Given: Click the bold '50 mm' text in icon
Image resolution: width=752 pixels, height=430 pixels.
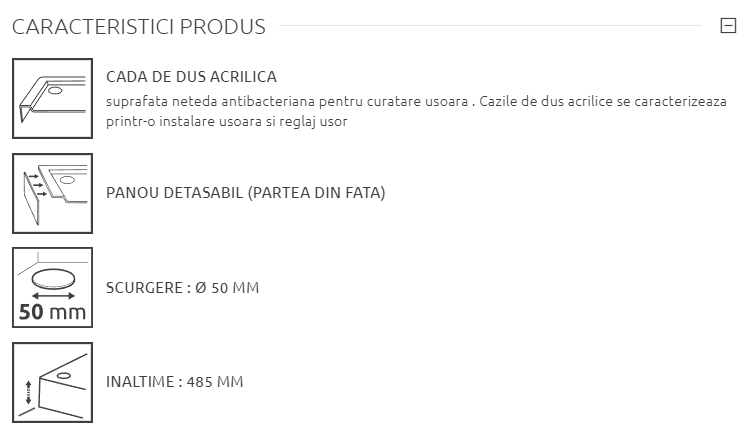Looking at the screenshot, I should (x=52, y=312).
